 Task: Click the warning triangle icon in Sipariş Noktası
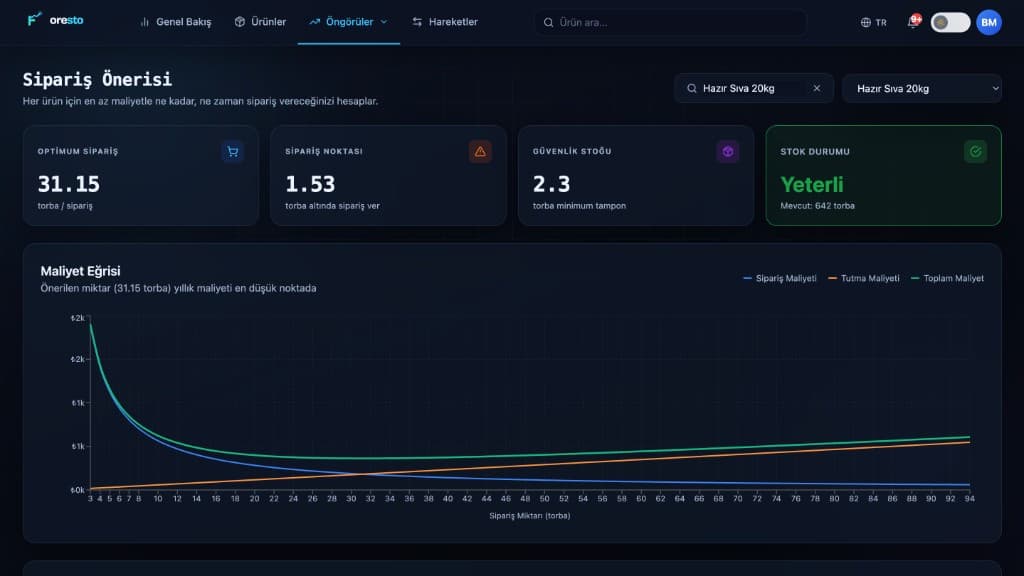(x=480, y=152)
